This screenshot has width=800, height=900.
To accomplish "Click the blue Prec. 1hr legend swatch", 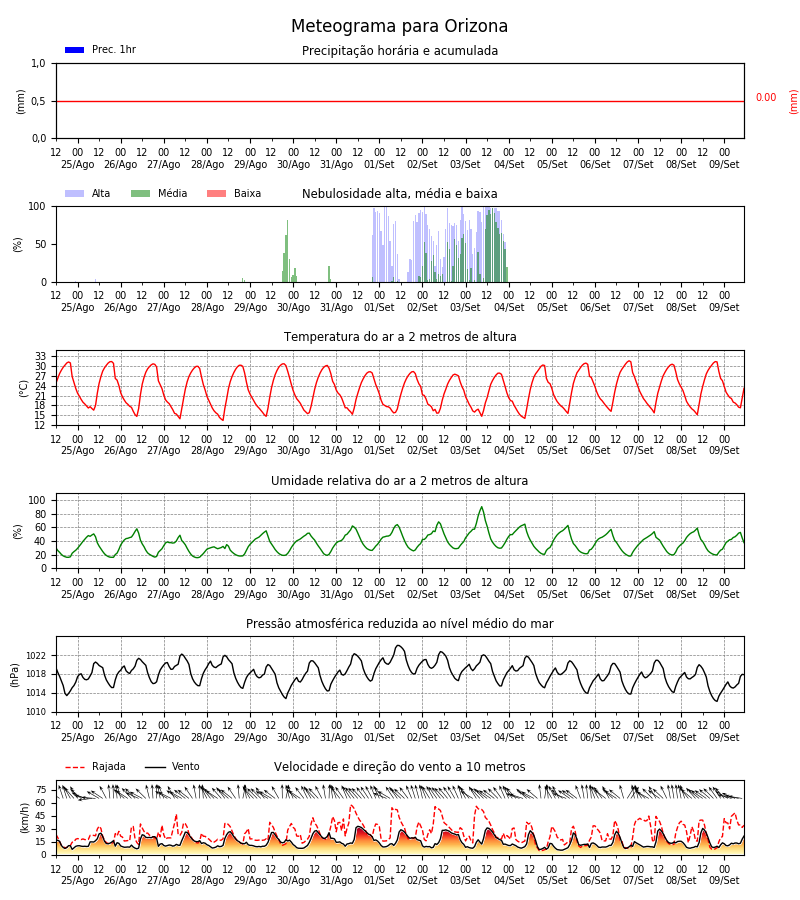I will 75,50.
